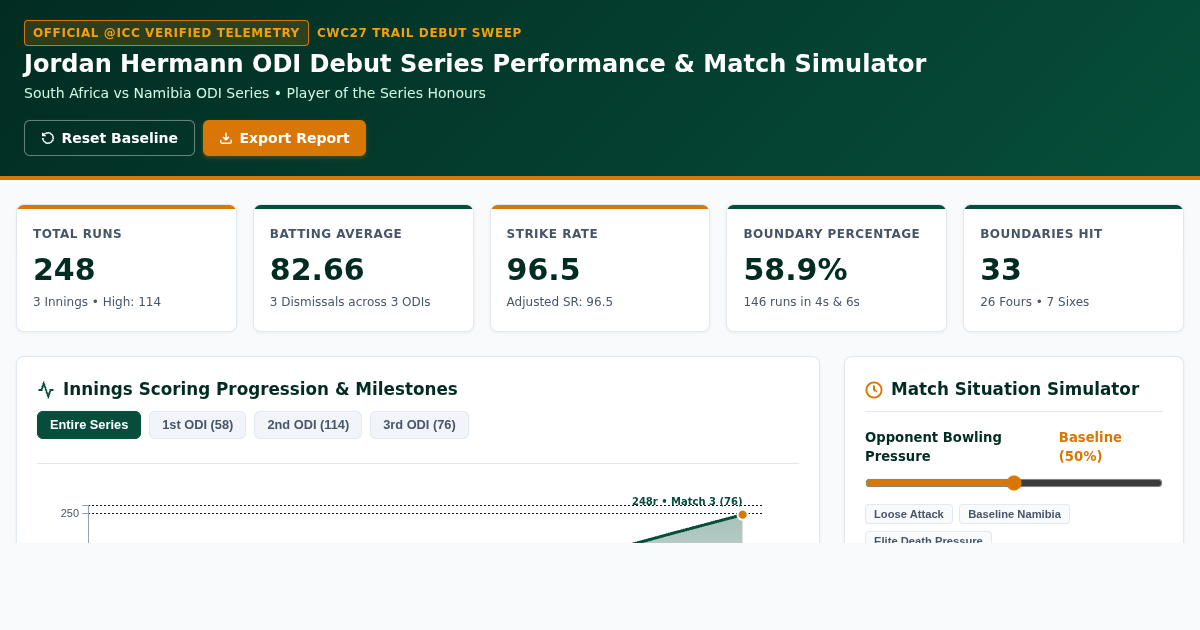Screen dimensions: 1200x630
Task: Click the page title Jordan Hermann ODI Debut
Action: click(475, 64)
